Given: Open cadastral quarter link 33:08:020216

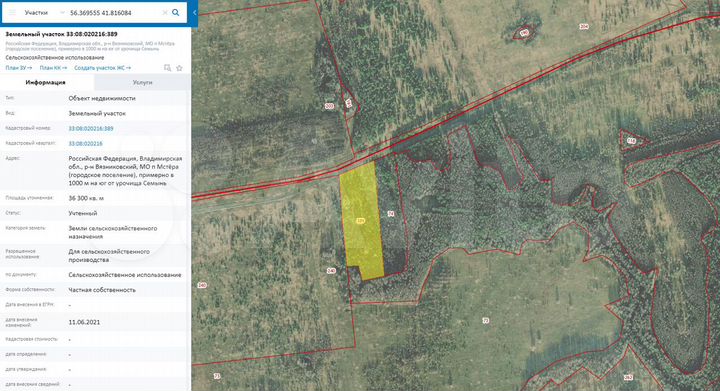Looking at the screenshot, I should coord(85,144).
